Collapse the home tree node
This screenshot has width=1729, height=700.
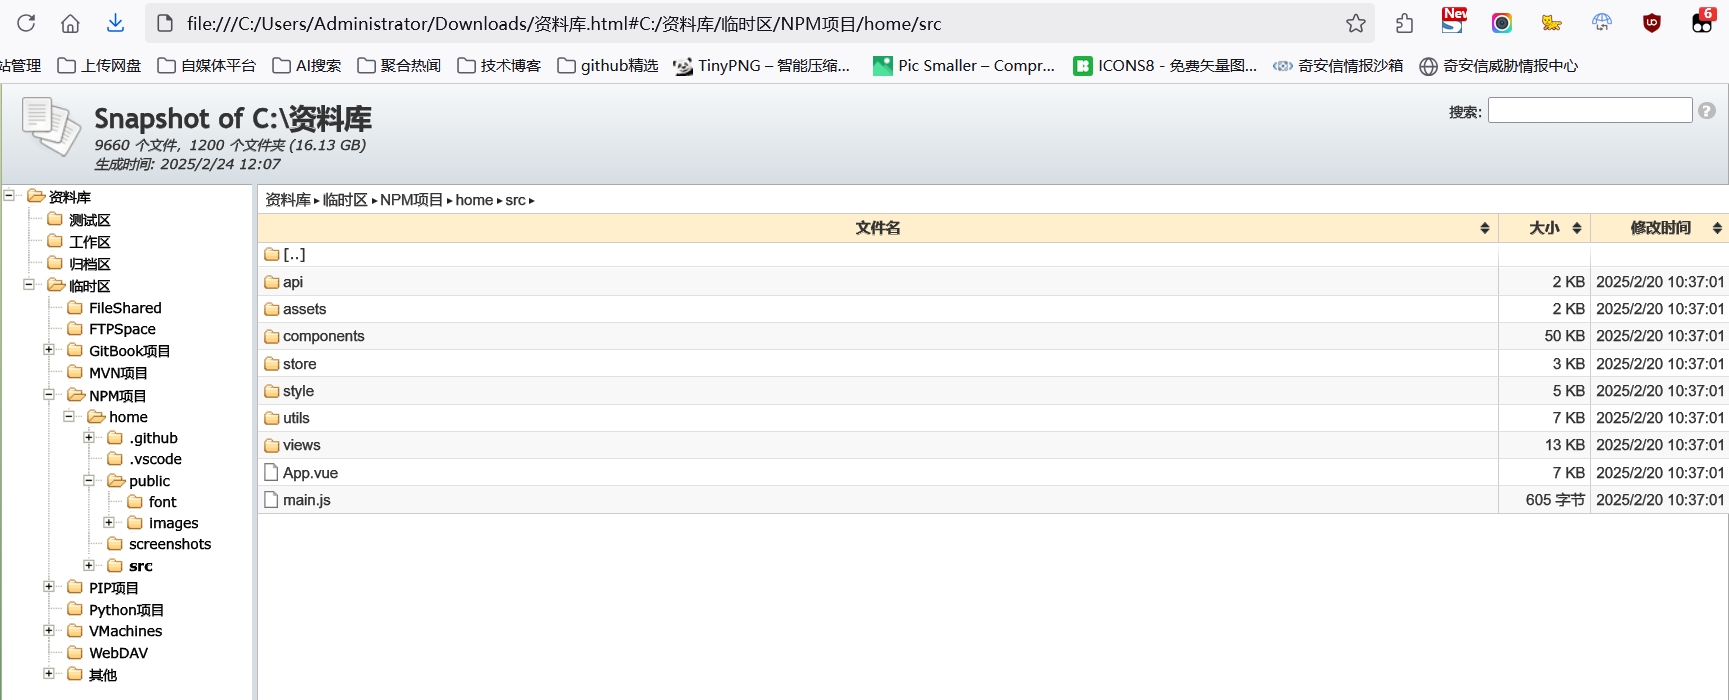[x=69, y=416]
